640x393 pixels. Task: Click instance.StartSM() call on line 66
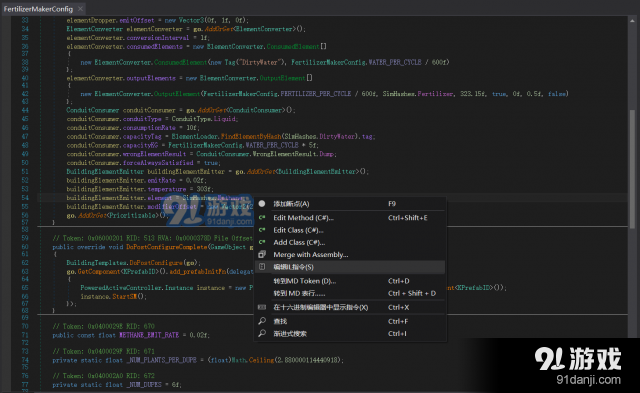pos(113,296)
